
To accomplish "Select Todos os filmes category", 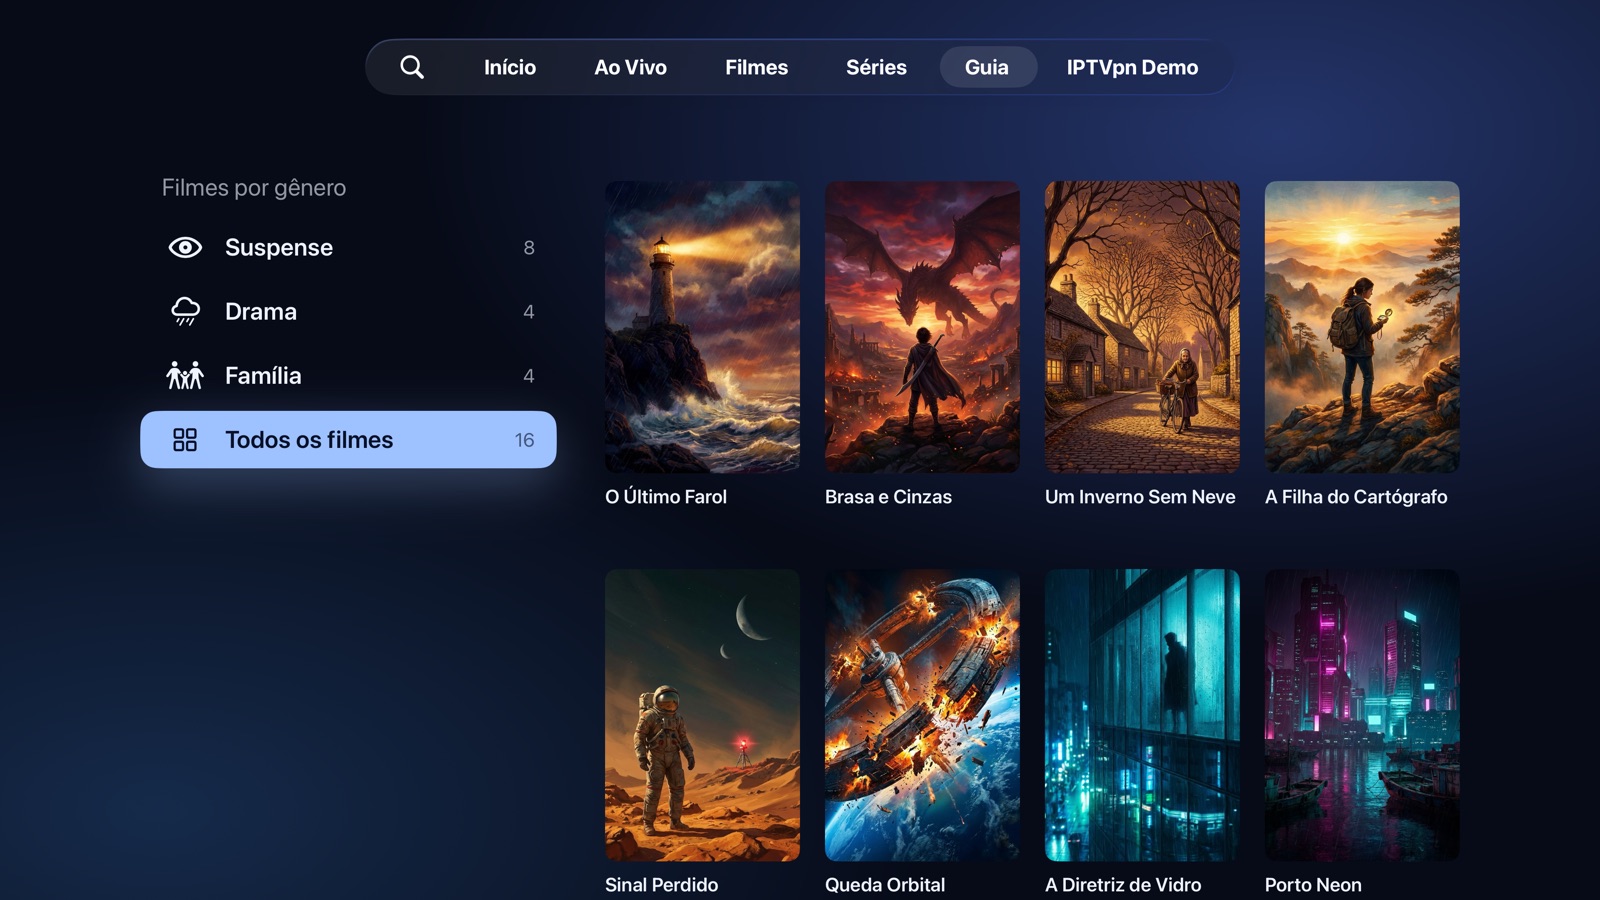I will tap(348, 440).
